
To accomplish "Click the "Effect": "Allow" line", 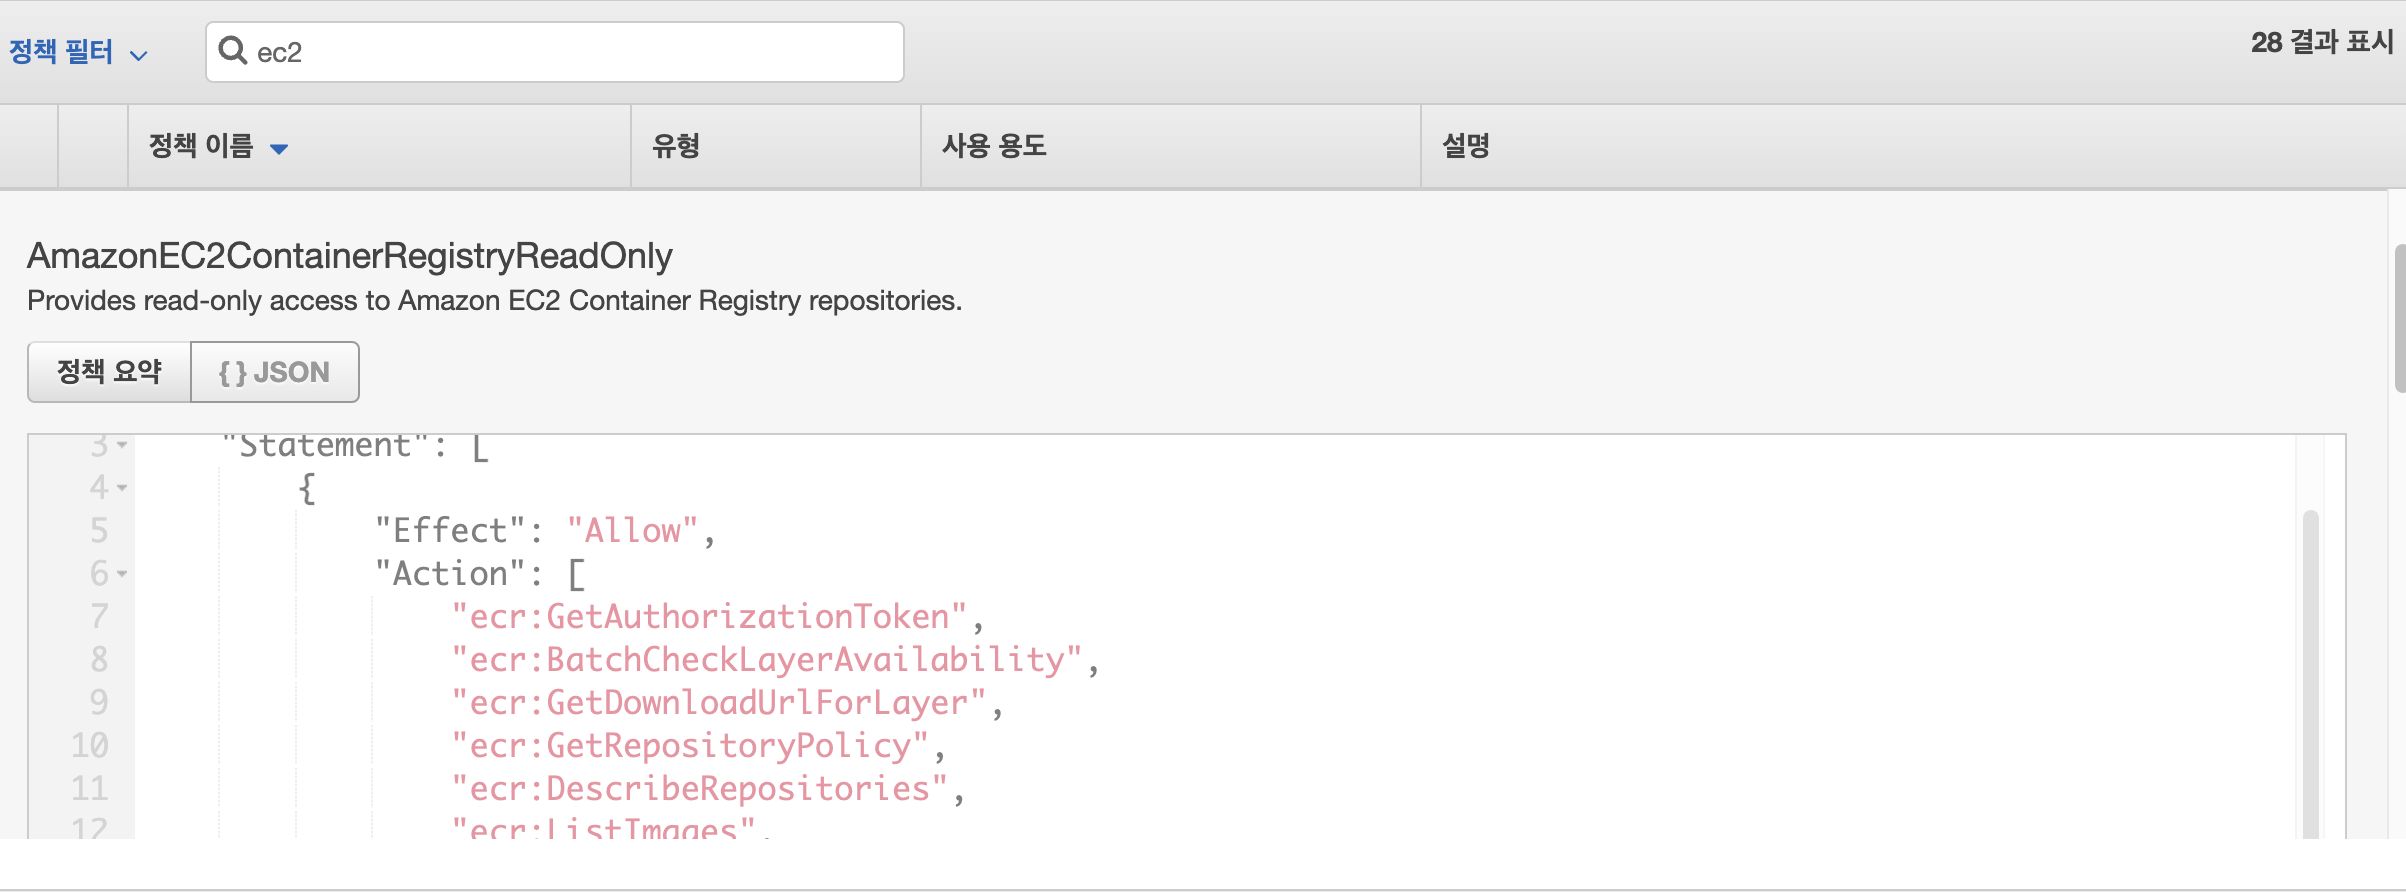I will tap(545, 531).
